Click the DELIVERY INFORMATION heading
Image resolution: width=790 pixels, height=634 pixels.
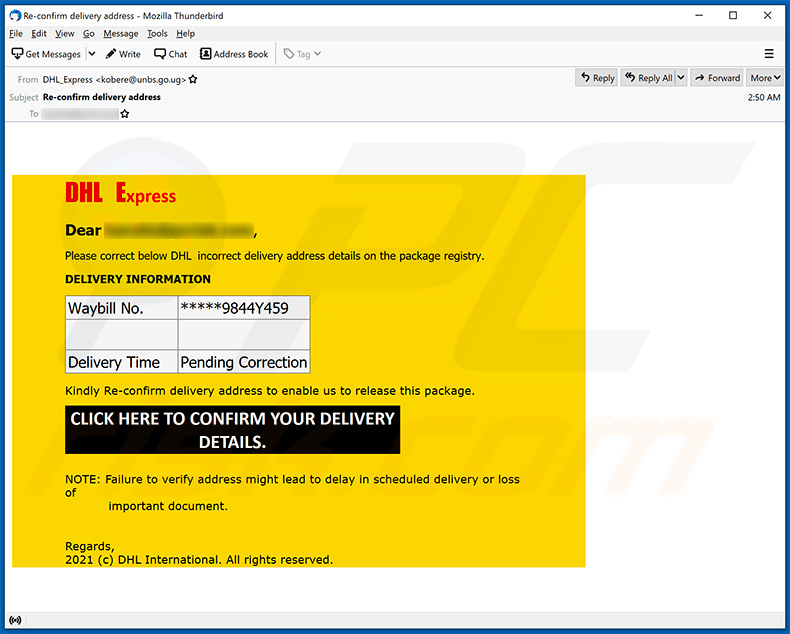(x=138, y=279)
